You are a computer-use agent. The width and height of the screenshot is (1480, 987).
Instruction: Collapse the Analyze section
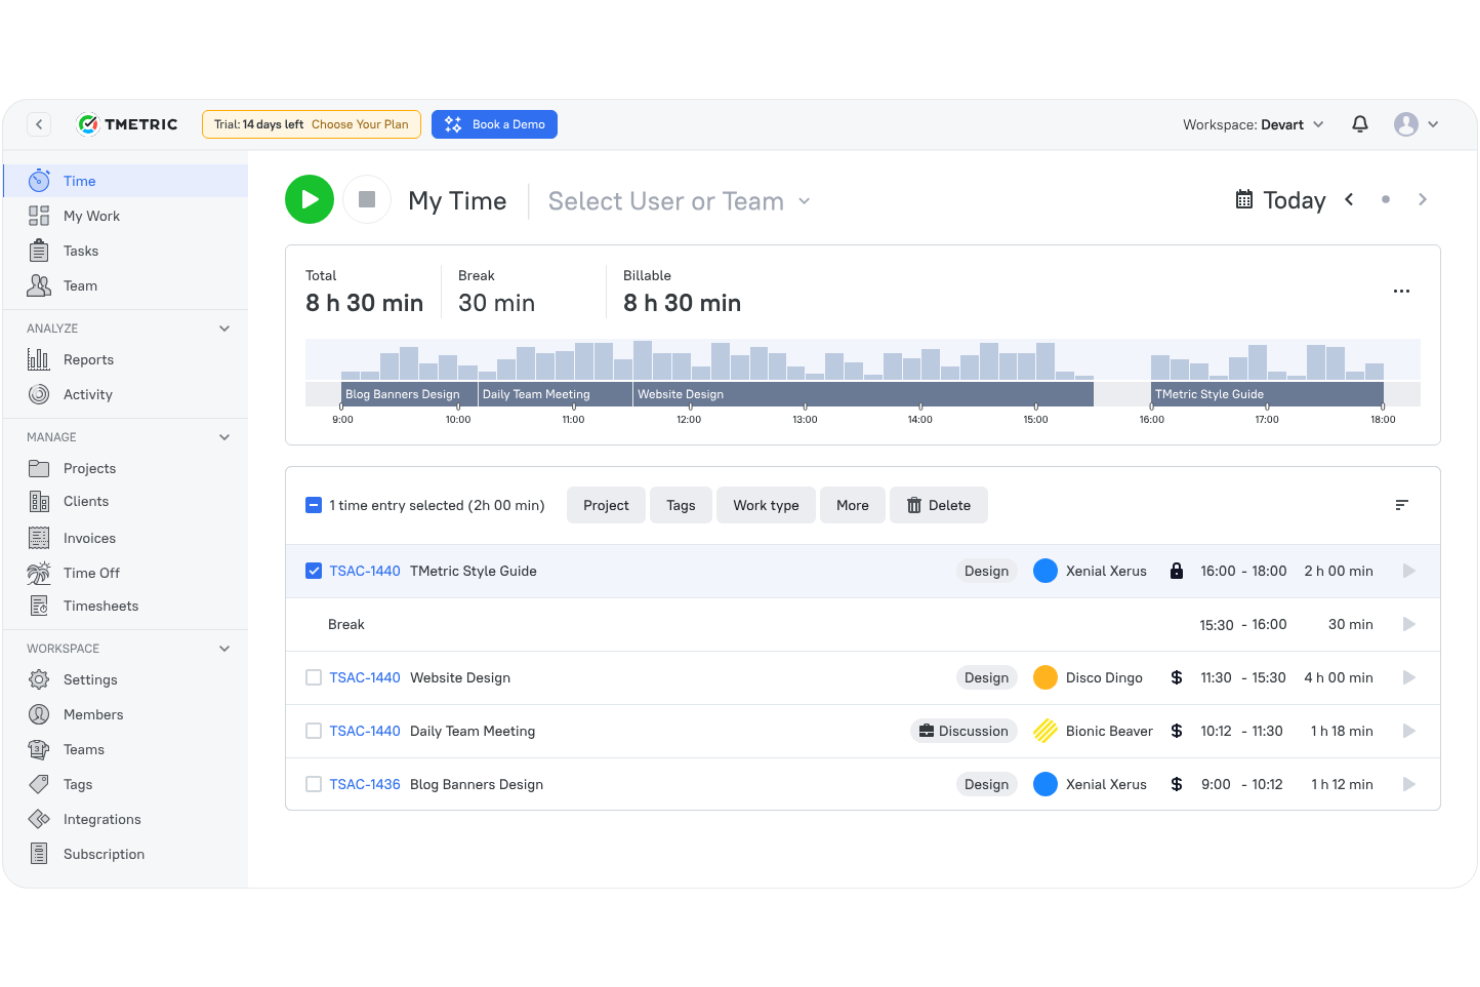pyautogui.click(x=224, y=328)
